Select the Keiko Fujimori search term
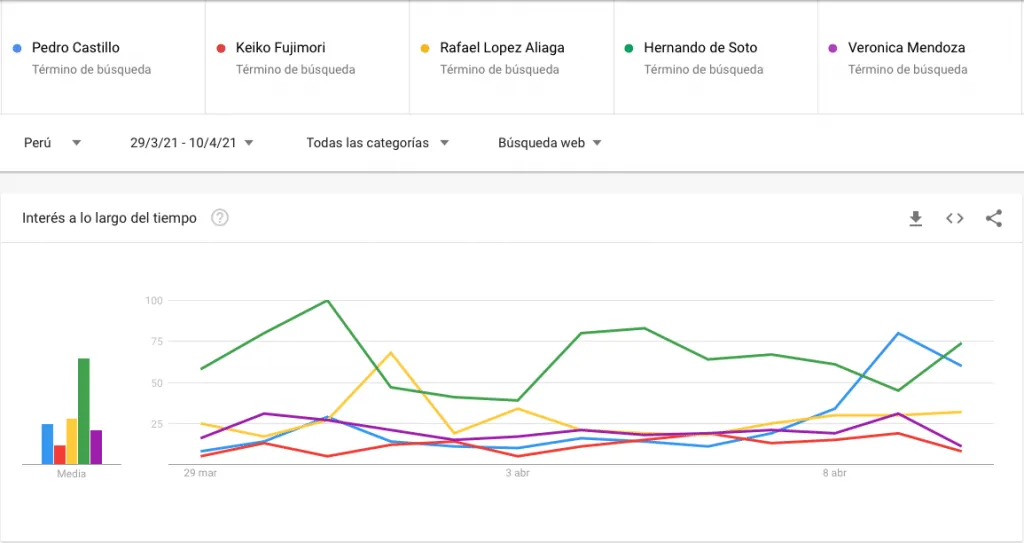The height and width of the screenshot is (543, 1024). tap(280, 48)
